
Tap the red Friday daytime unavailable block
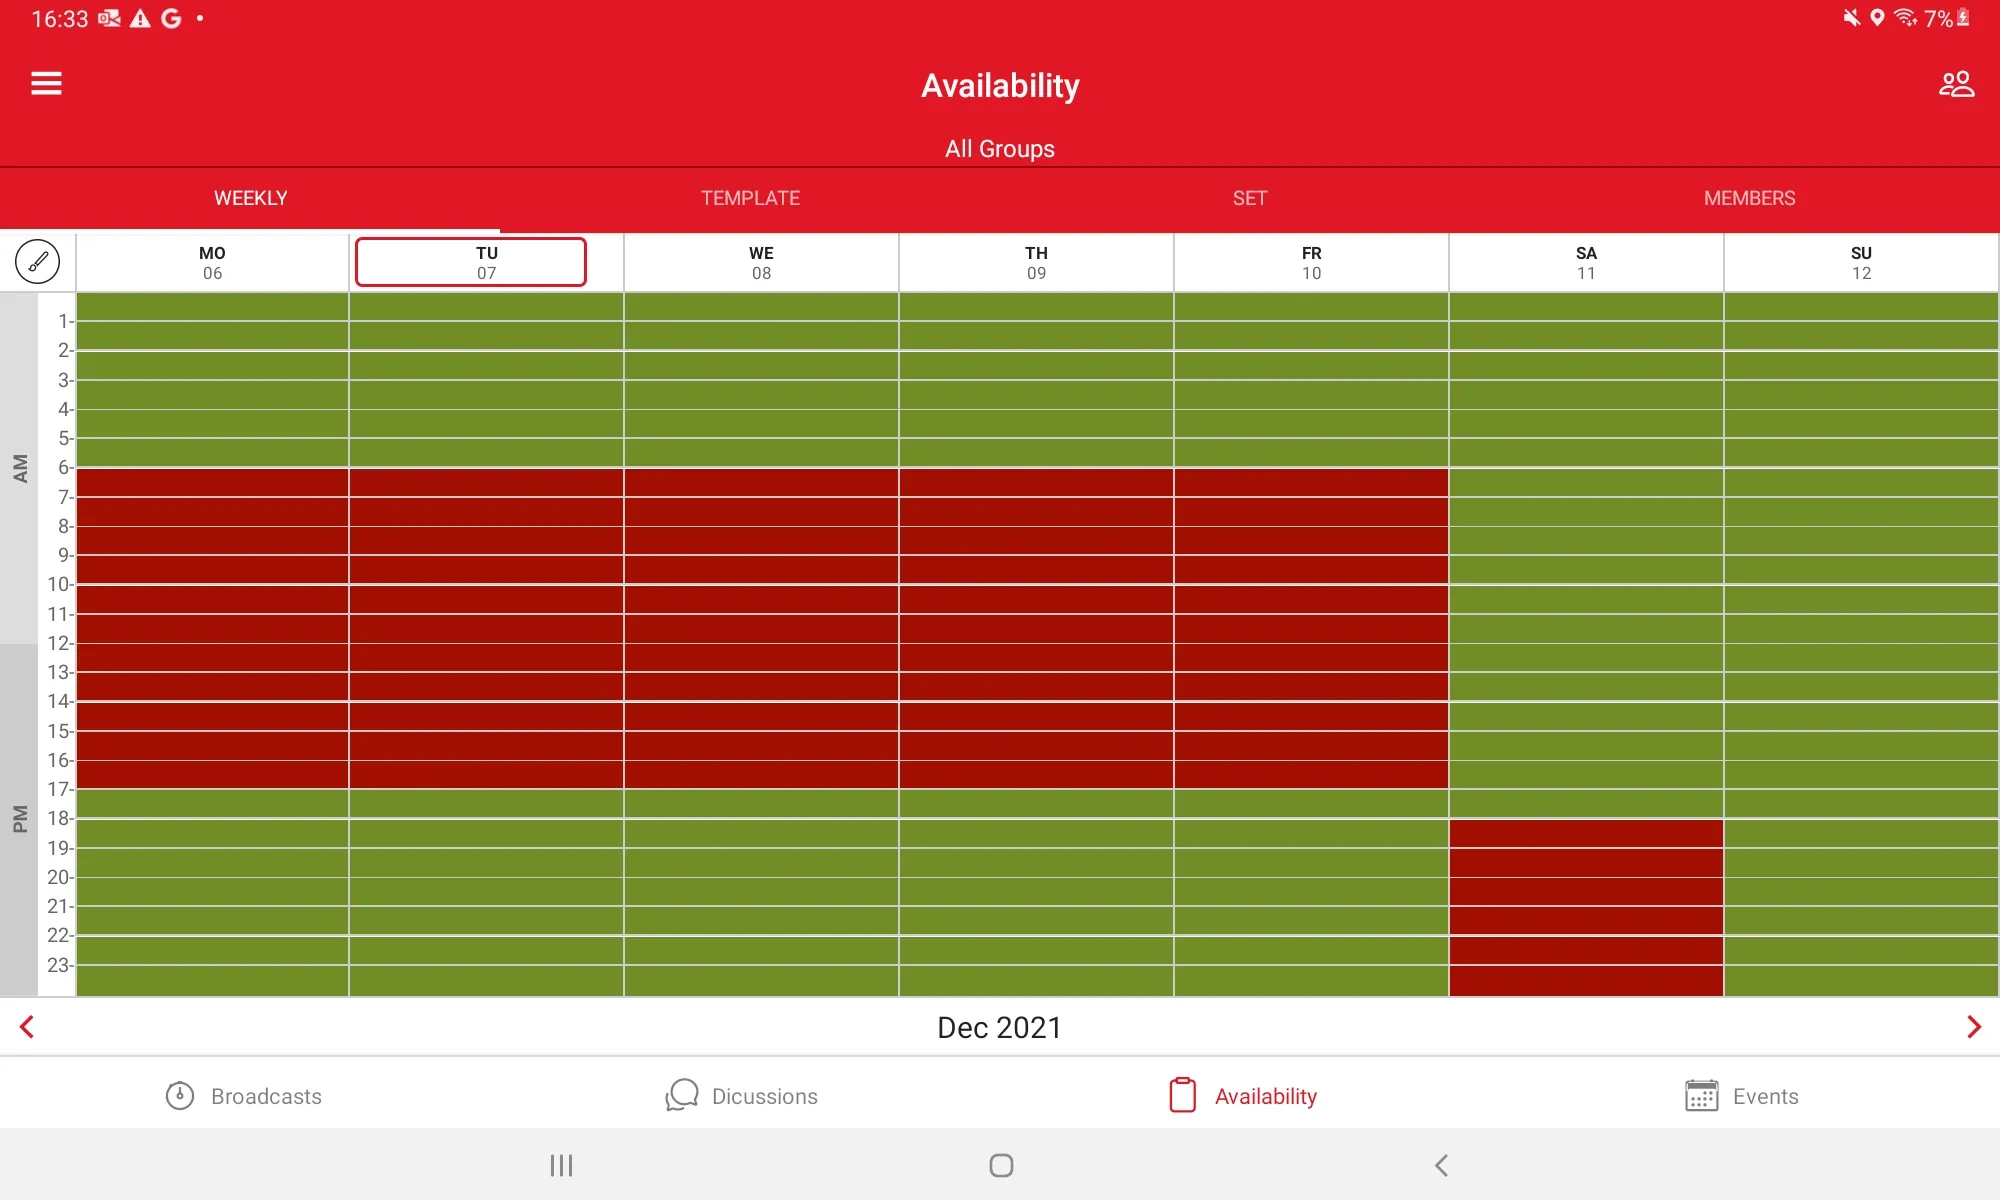click(x=1311, y=628)
